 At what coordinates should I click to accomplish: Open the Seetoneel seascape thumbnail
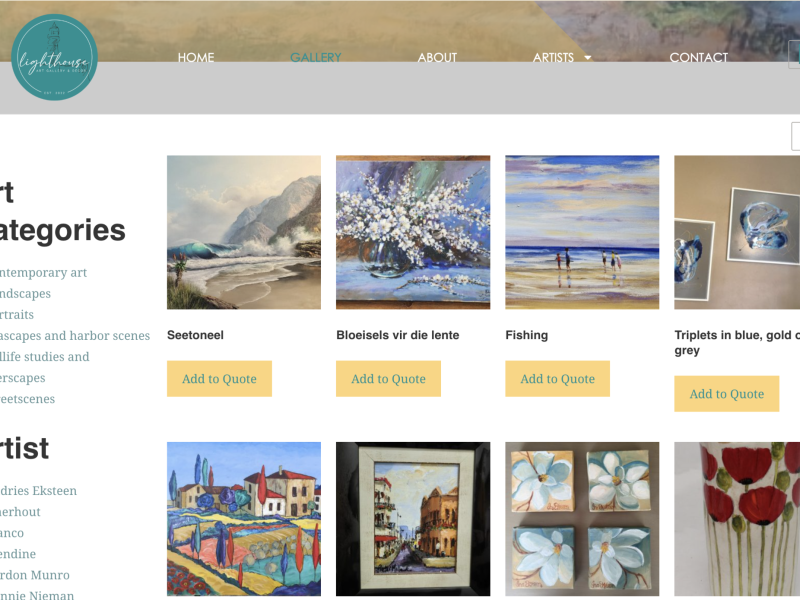244,232
